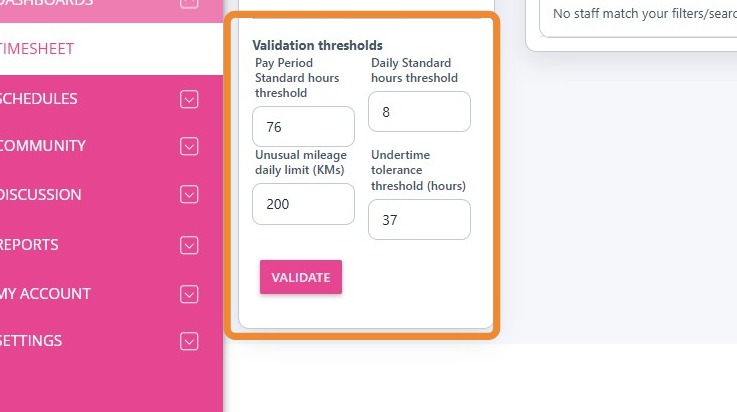Focus the Pay Period Standard hours field
737x412 pixels.
click(304, 127)
